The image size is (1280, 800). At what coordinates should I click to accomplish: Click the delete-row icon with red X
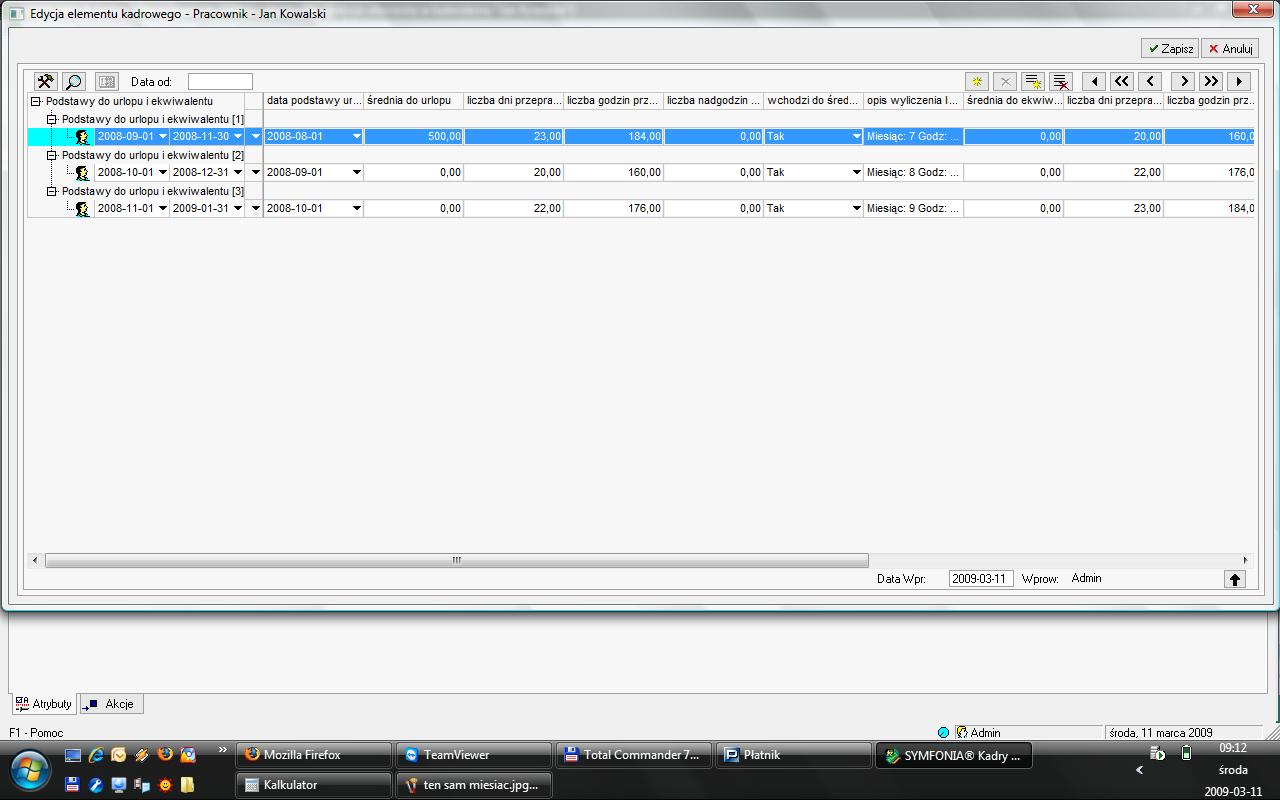[1062, 82]
